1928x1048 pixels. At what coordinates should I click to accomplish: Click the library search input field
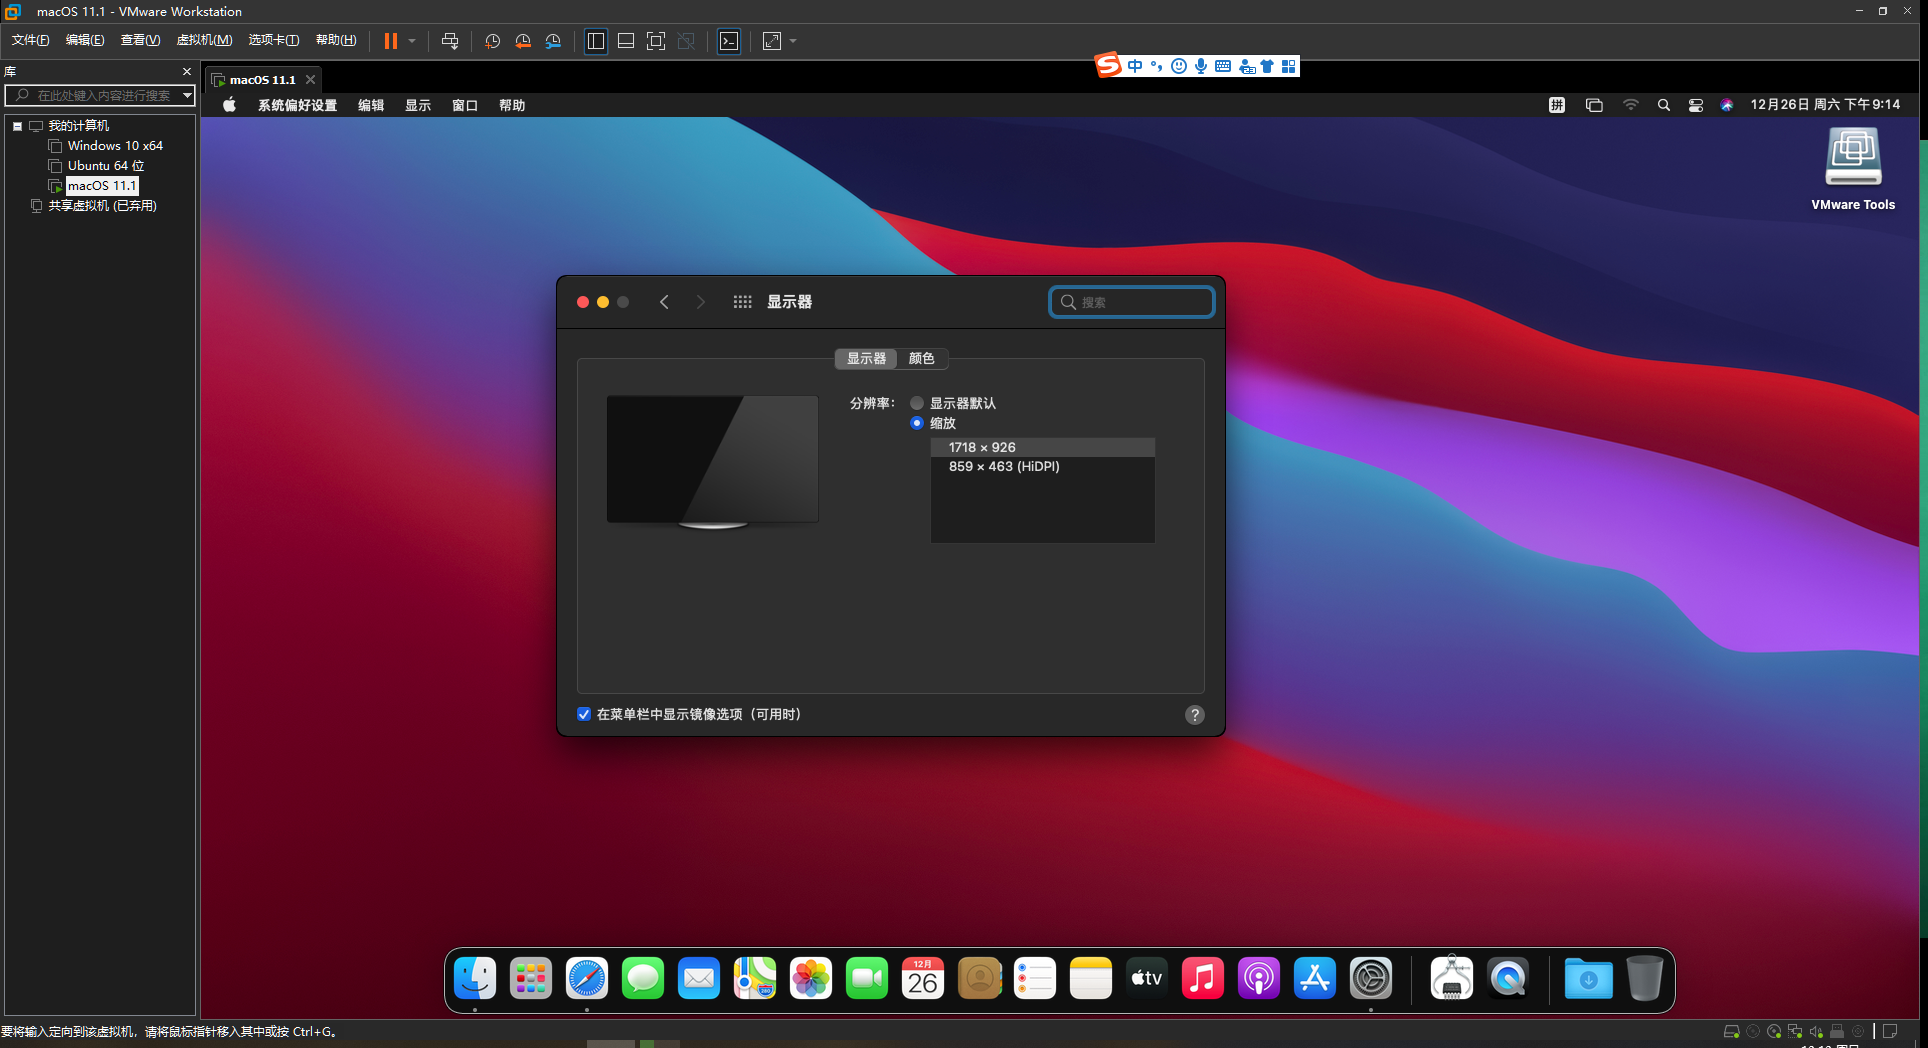100,95
